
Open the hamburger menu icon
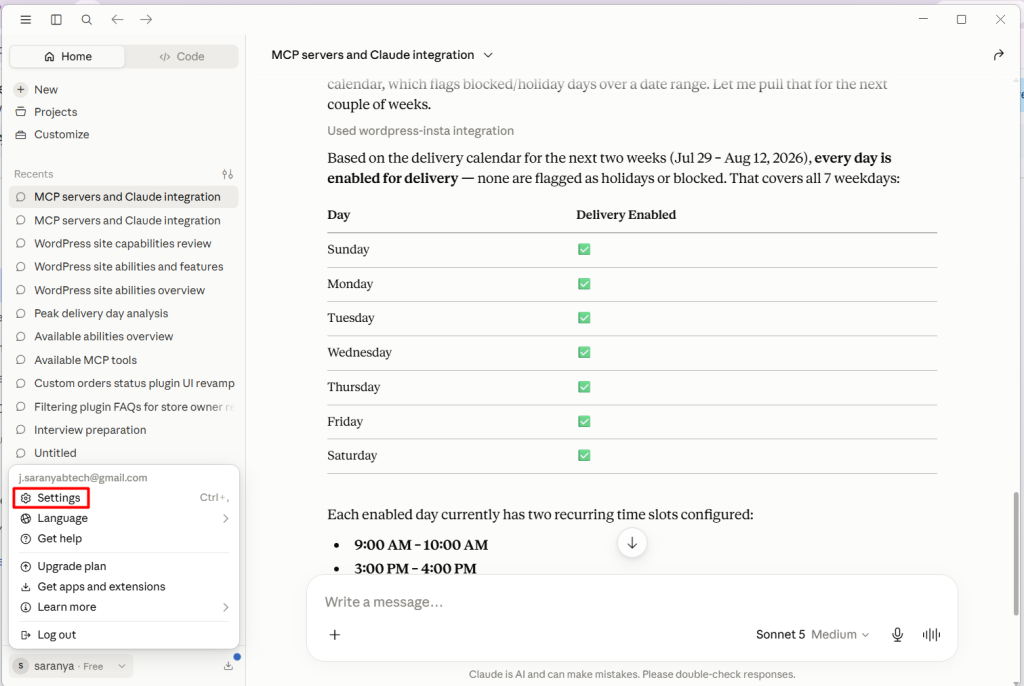tap(25, 20)
